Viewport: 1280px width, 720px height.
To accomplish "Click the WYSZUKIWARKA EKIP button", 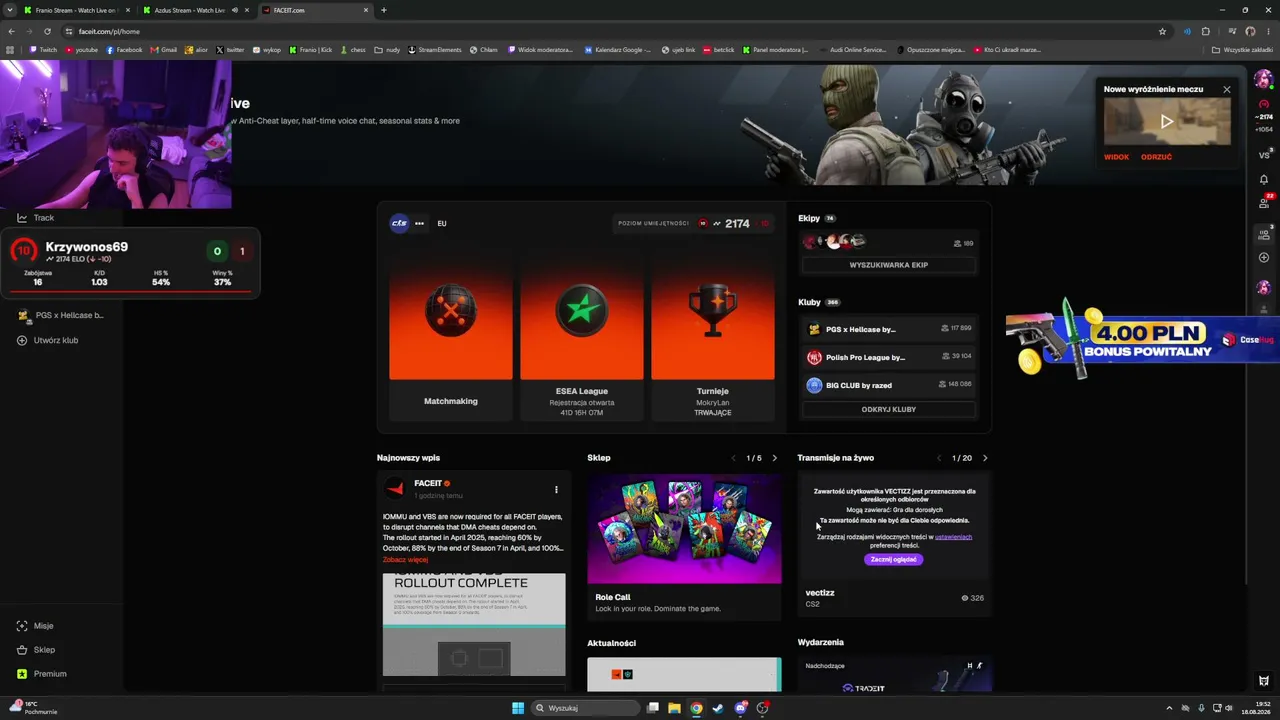I will (x=888, y=265).
